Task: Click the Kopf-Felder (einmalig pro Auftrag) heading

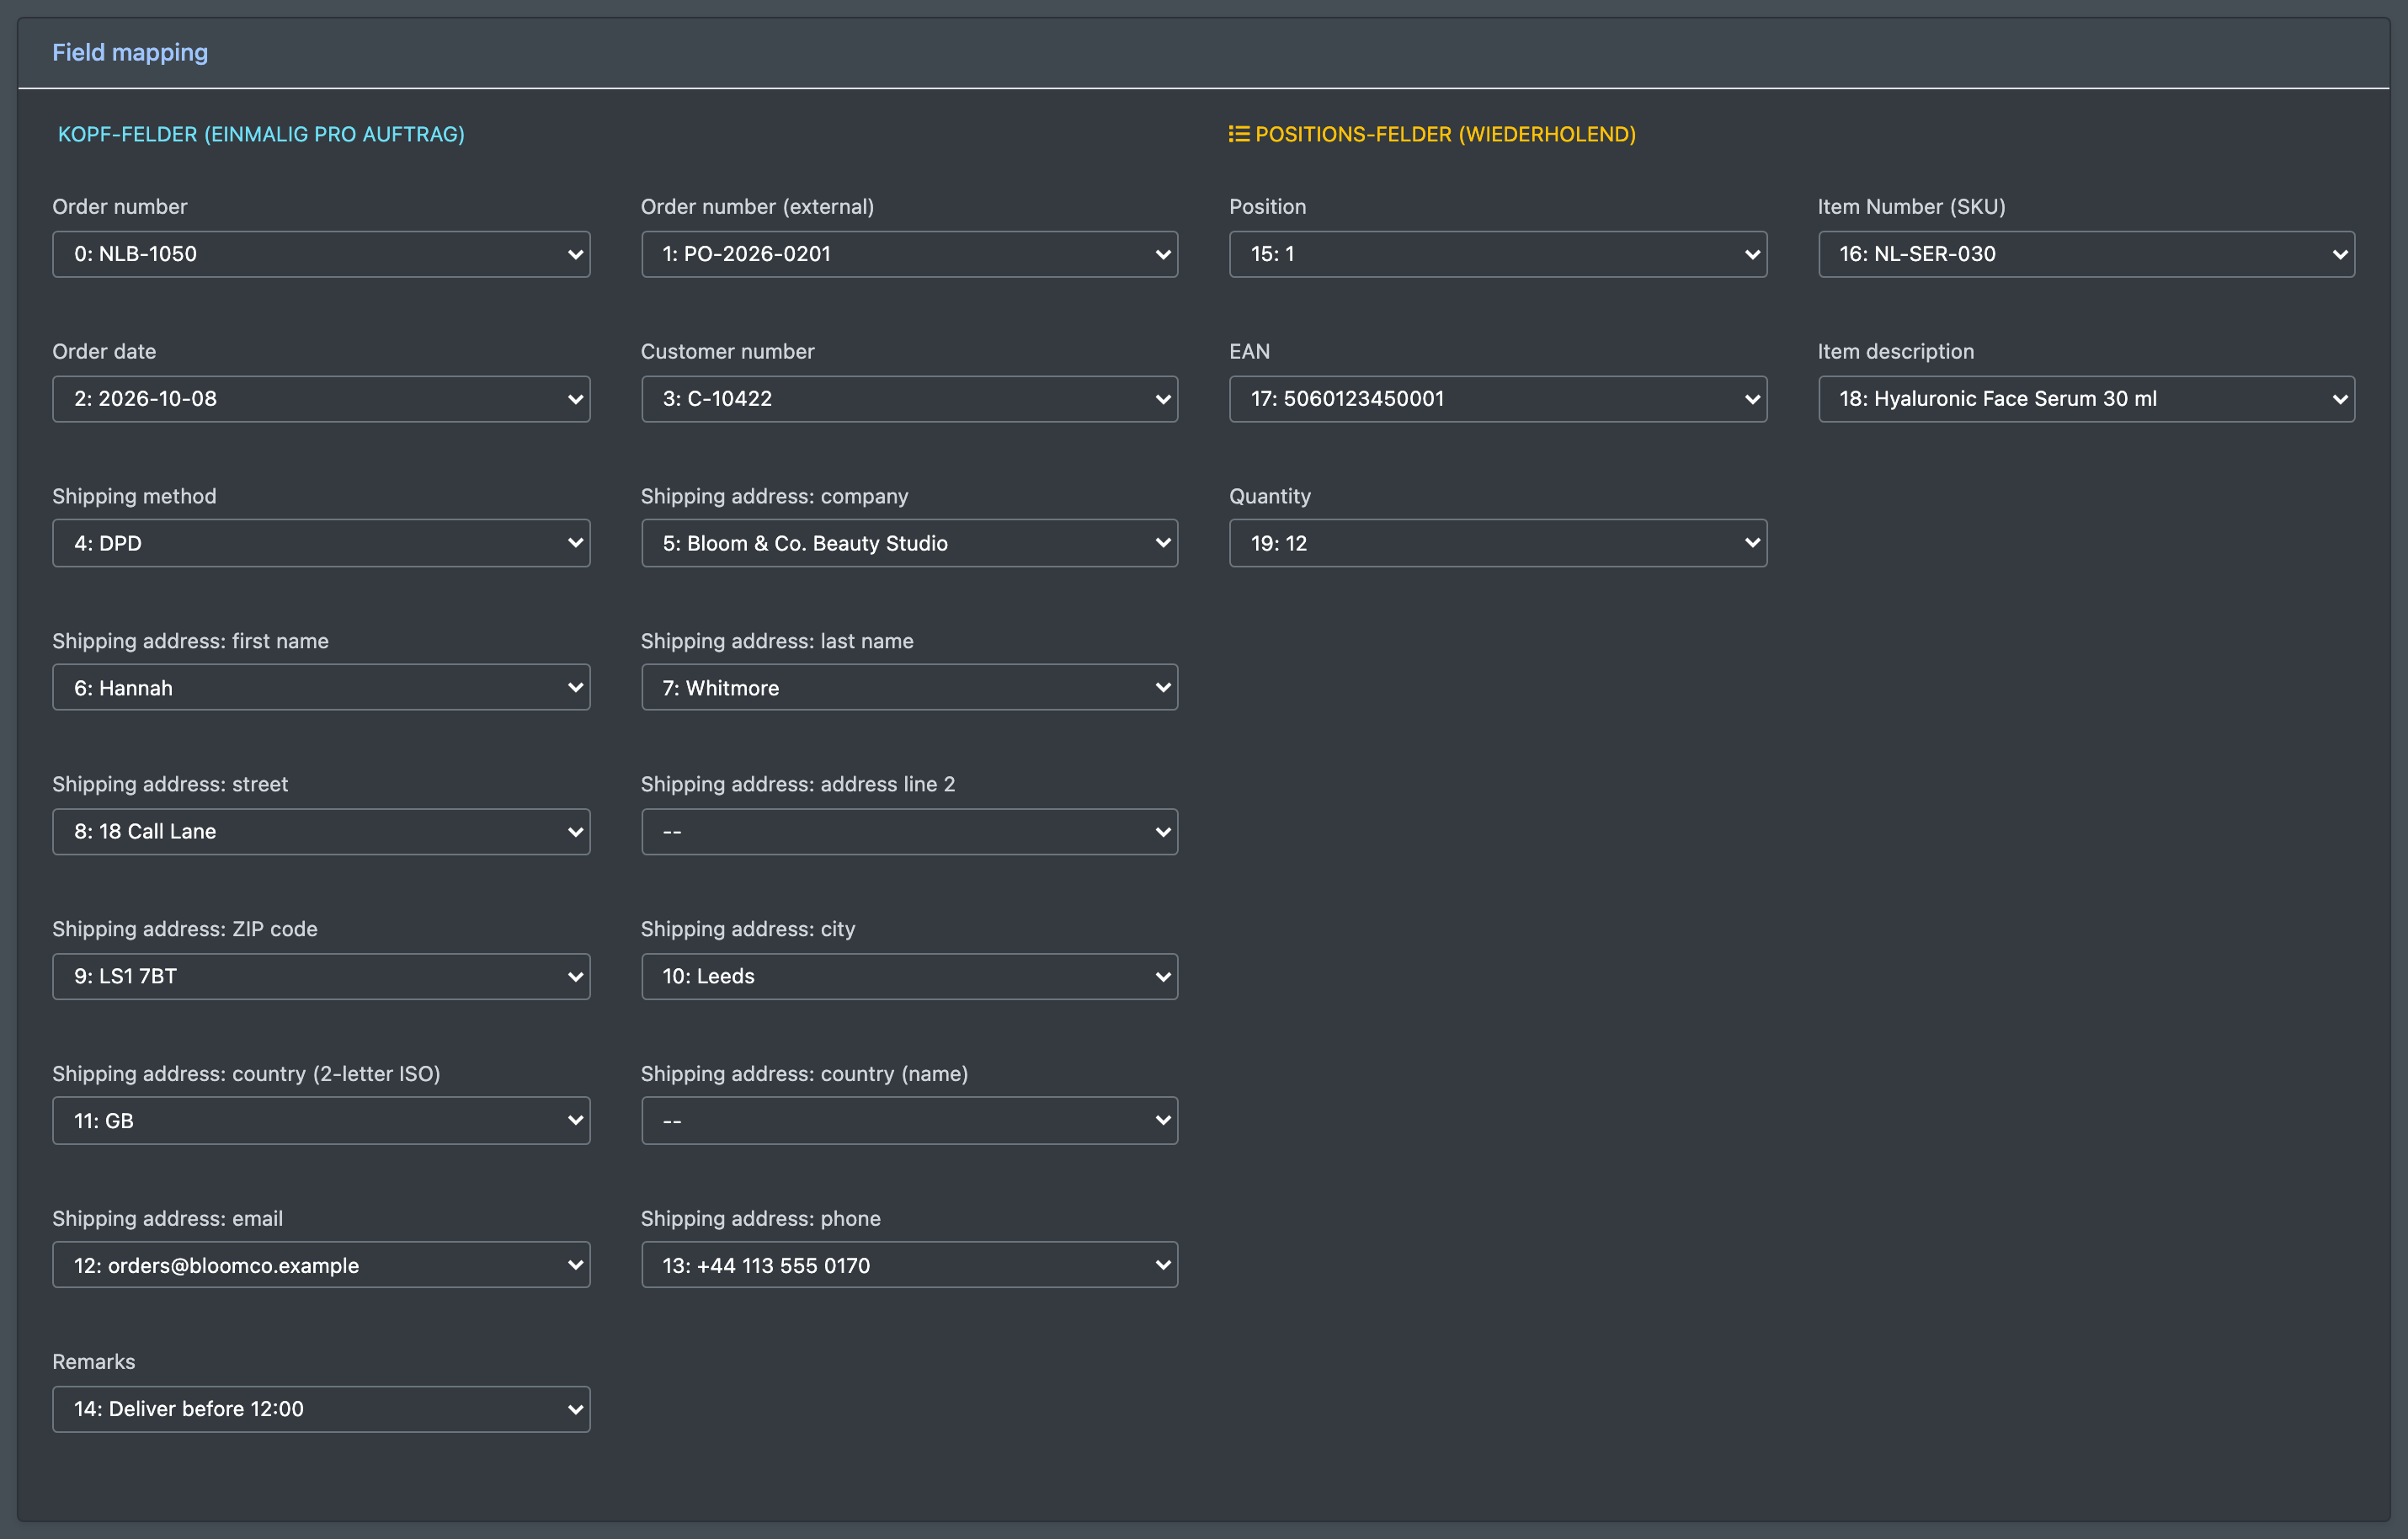Action: pos(261,134)
